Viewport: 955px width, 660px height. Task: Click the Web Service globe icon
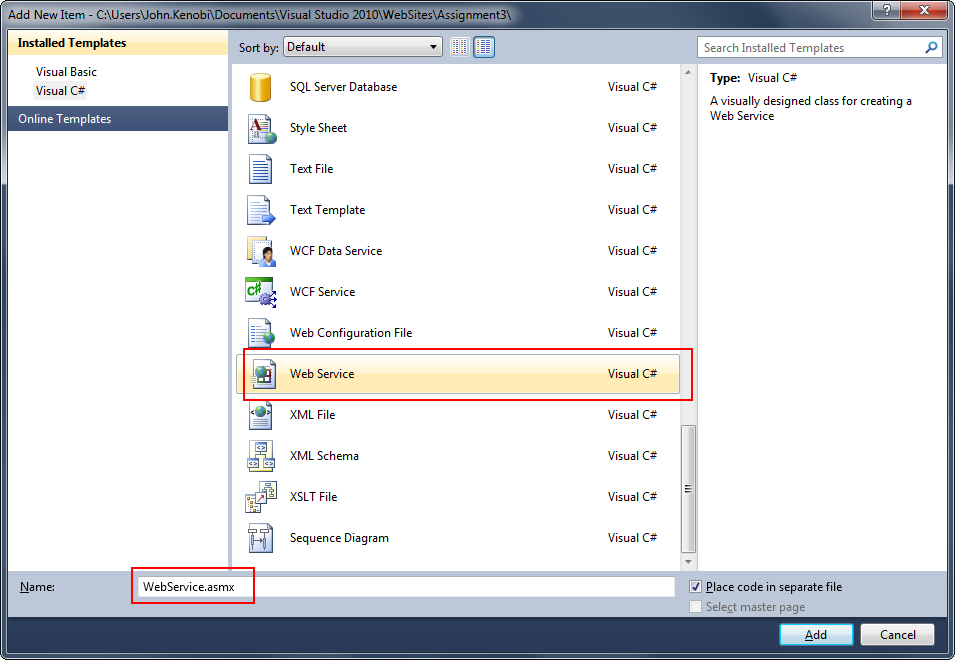pyautogui.click(x=263, y=374)
